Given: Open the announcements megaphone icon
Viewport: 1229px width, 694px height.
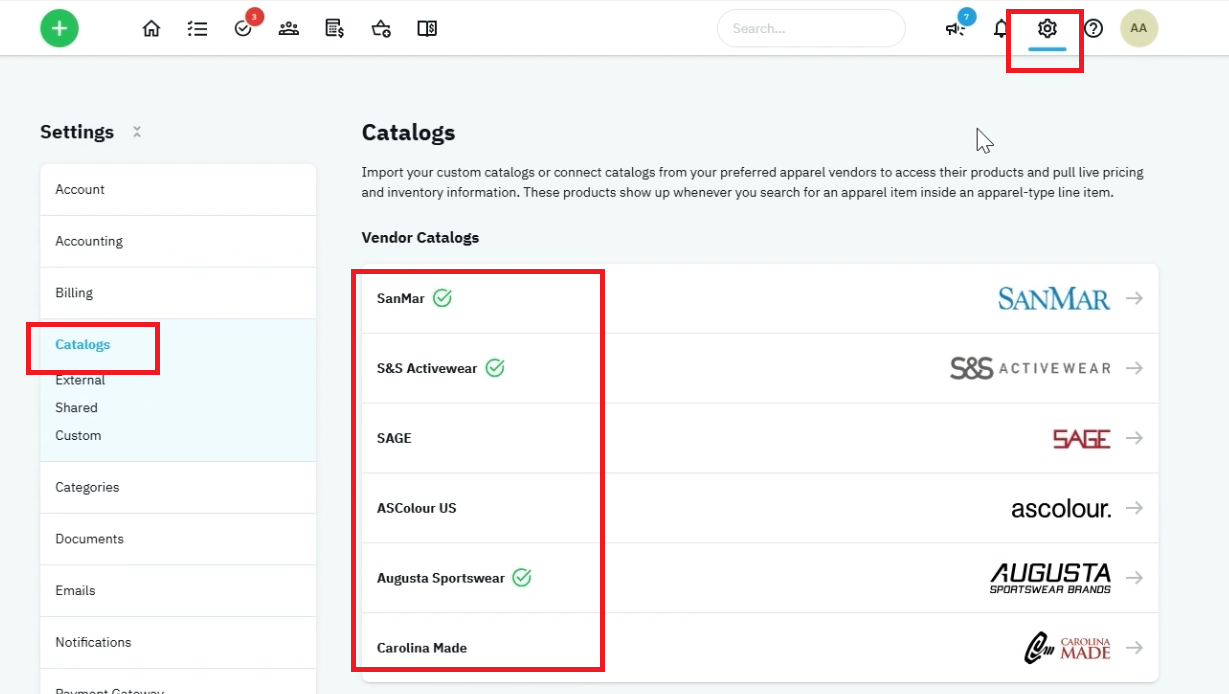Looking at the screenshot, I should [956, 27].
